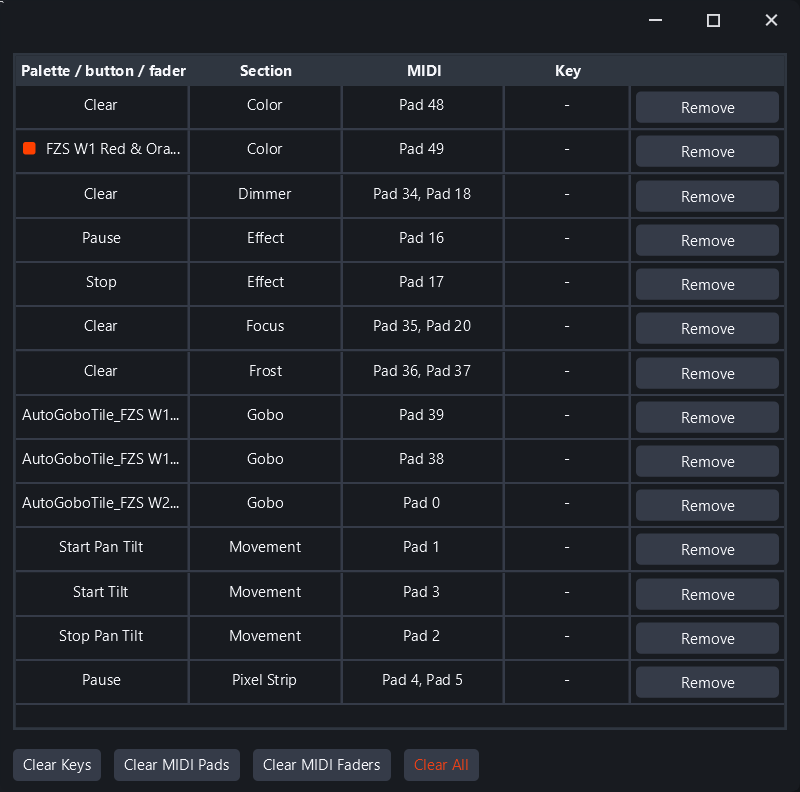800x792 pixels.
Task: Remove the Clear Frost mapping
Action: [707, 373]
